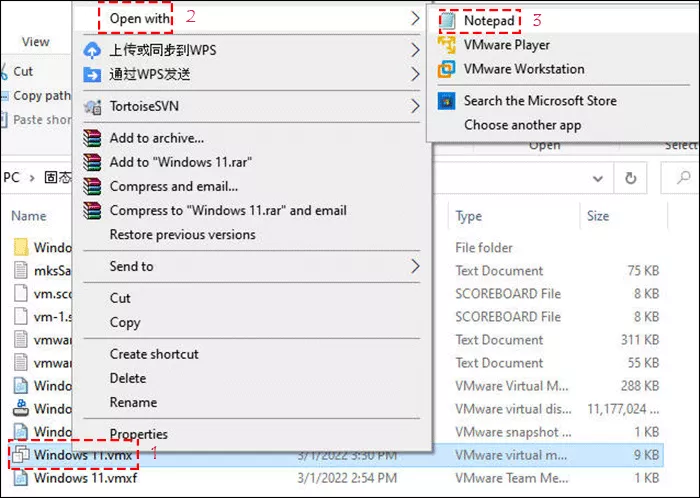The image size is (700, 498).
Task: Select the Windows 11.vmx file
Action: pyautogui.click(x=83, y=455)
